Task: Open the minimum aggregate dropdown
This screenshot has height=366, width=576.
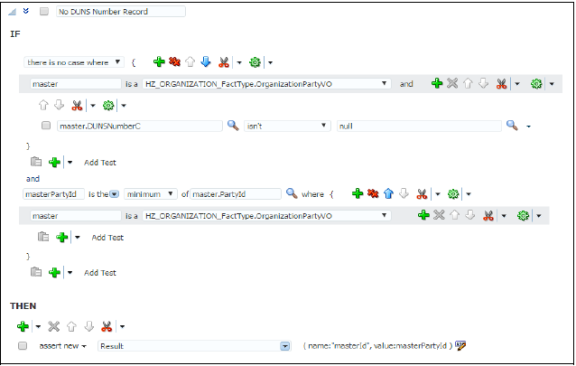Action: coord(151,194)
